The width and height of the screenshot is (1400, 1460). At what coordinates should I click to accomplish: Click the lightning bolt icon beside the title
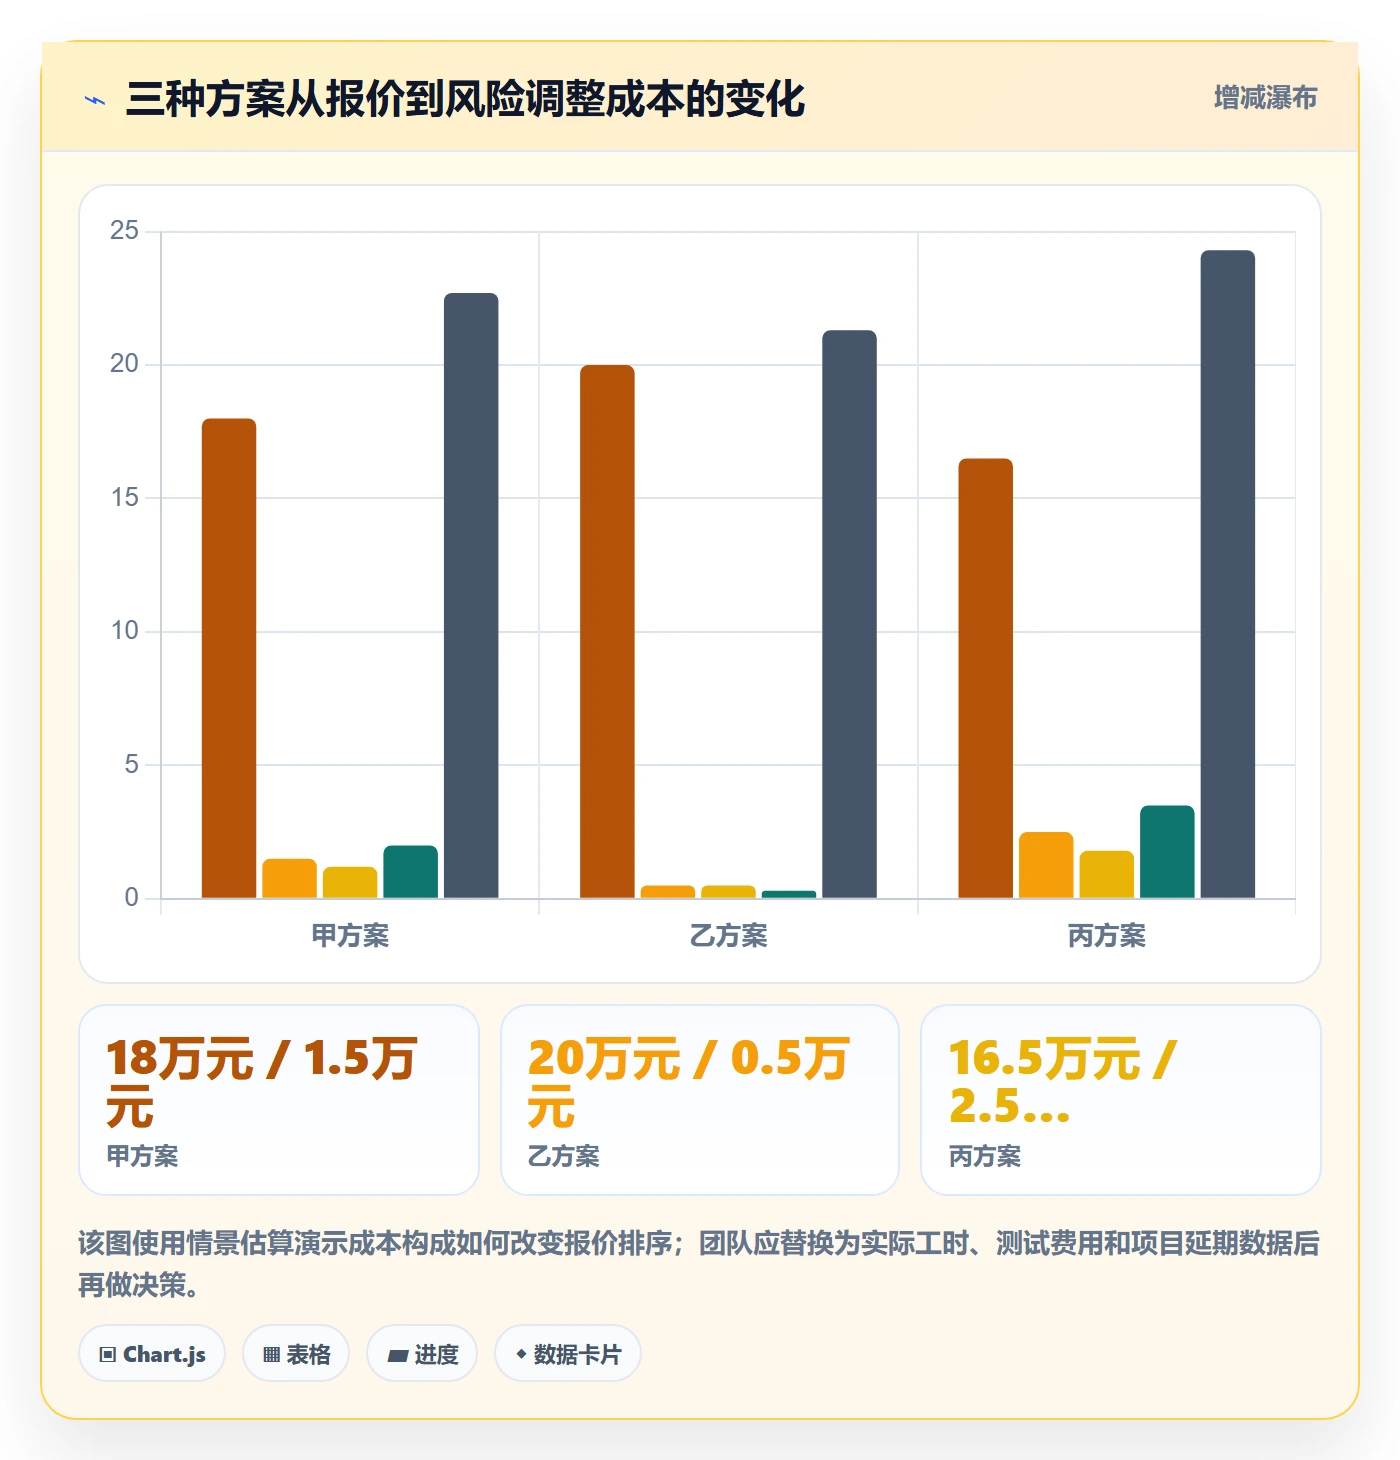coord(95,100)
